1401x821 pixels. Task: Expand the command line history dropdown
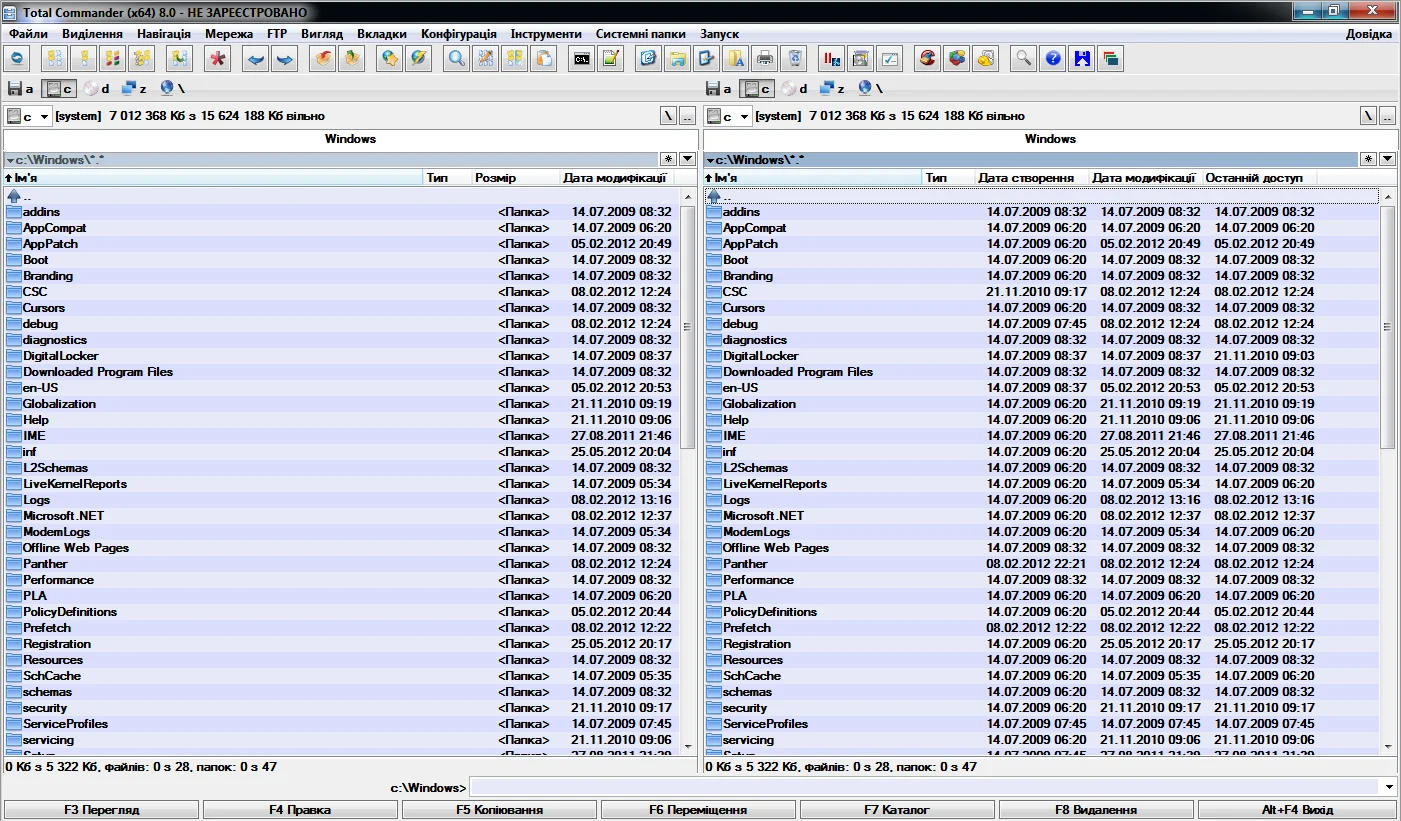tap(1388, 788)
